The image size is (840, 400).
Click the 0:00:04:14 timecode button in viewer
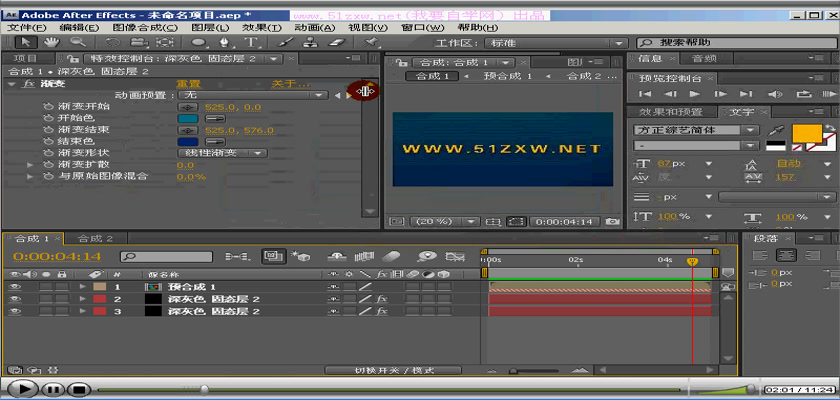click(565, 221)
